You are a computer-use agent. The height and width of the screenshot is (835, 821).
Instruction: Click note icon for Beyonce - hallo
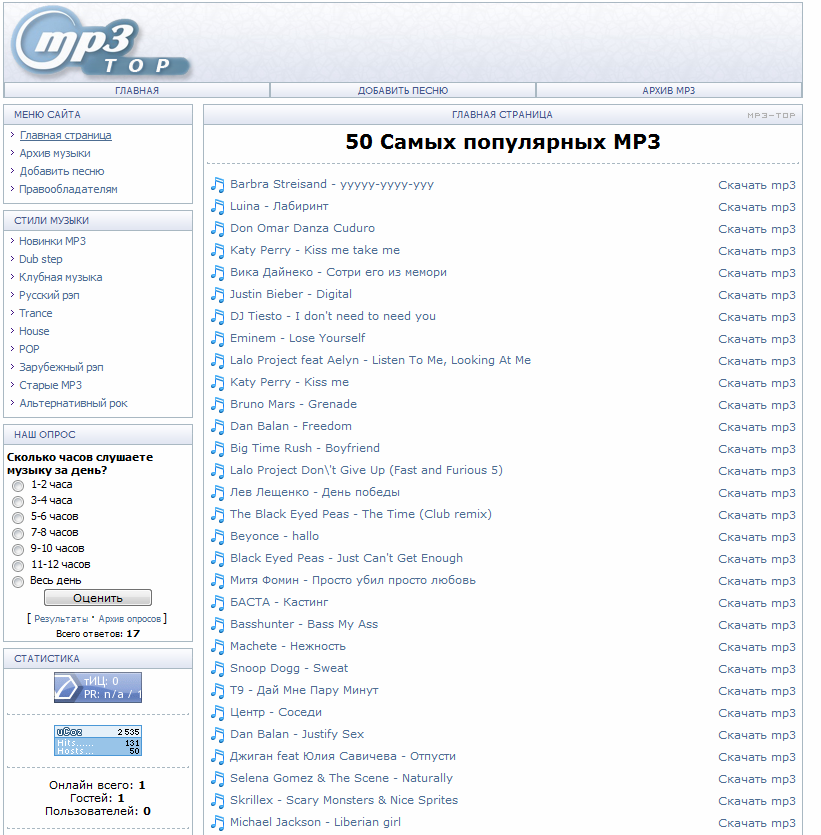217,536
